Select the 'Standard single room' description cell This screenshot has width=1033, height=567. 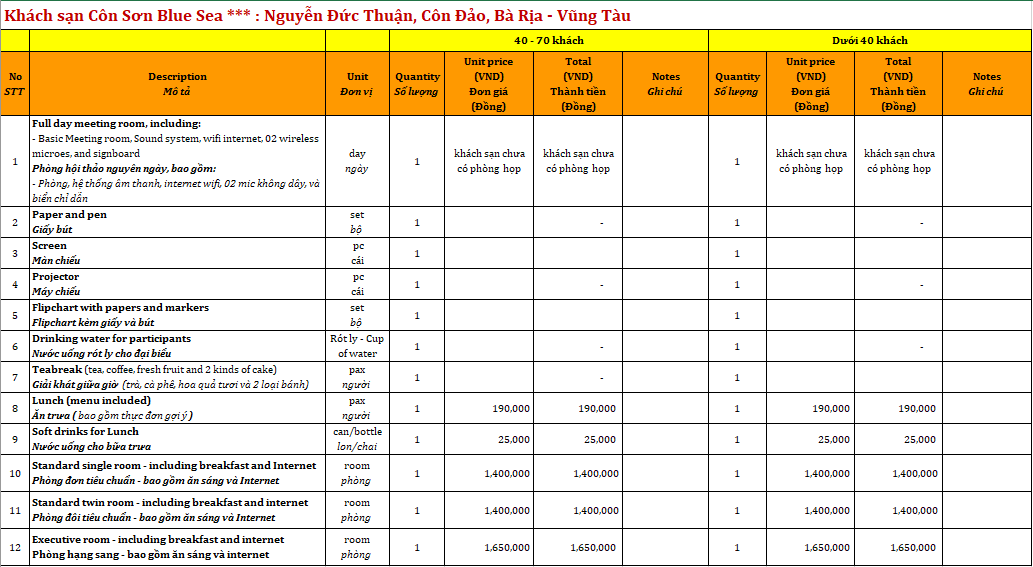(177, 473)
